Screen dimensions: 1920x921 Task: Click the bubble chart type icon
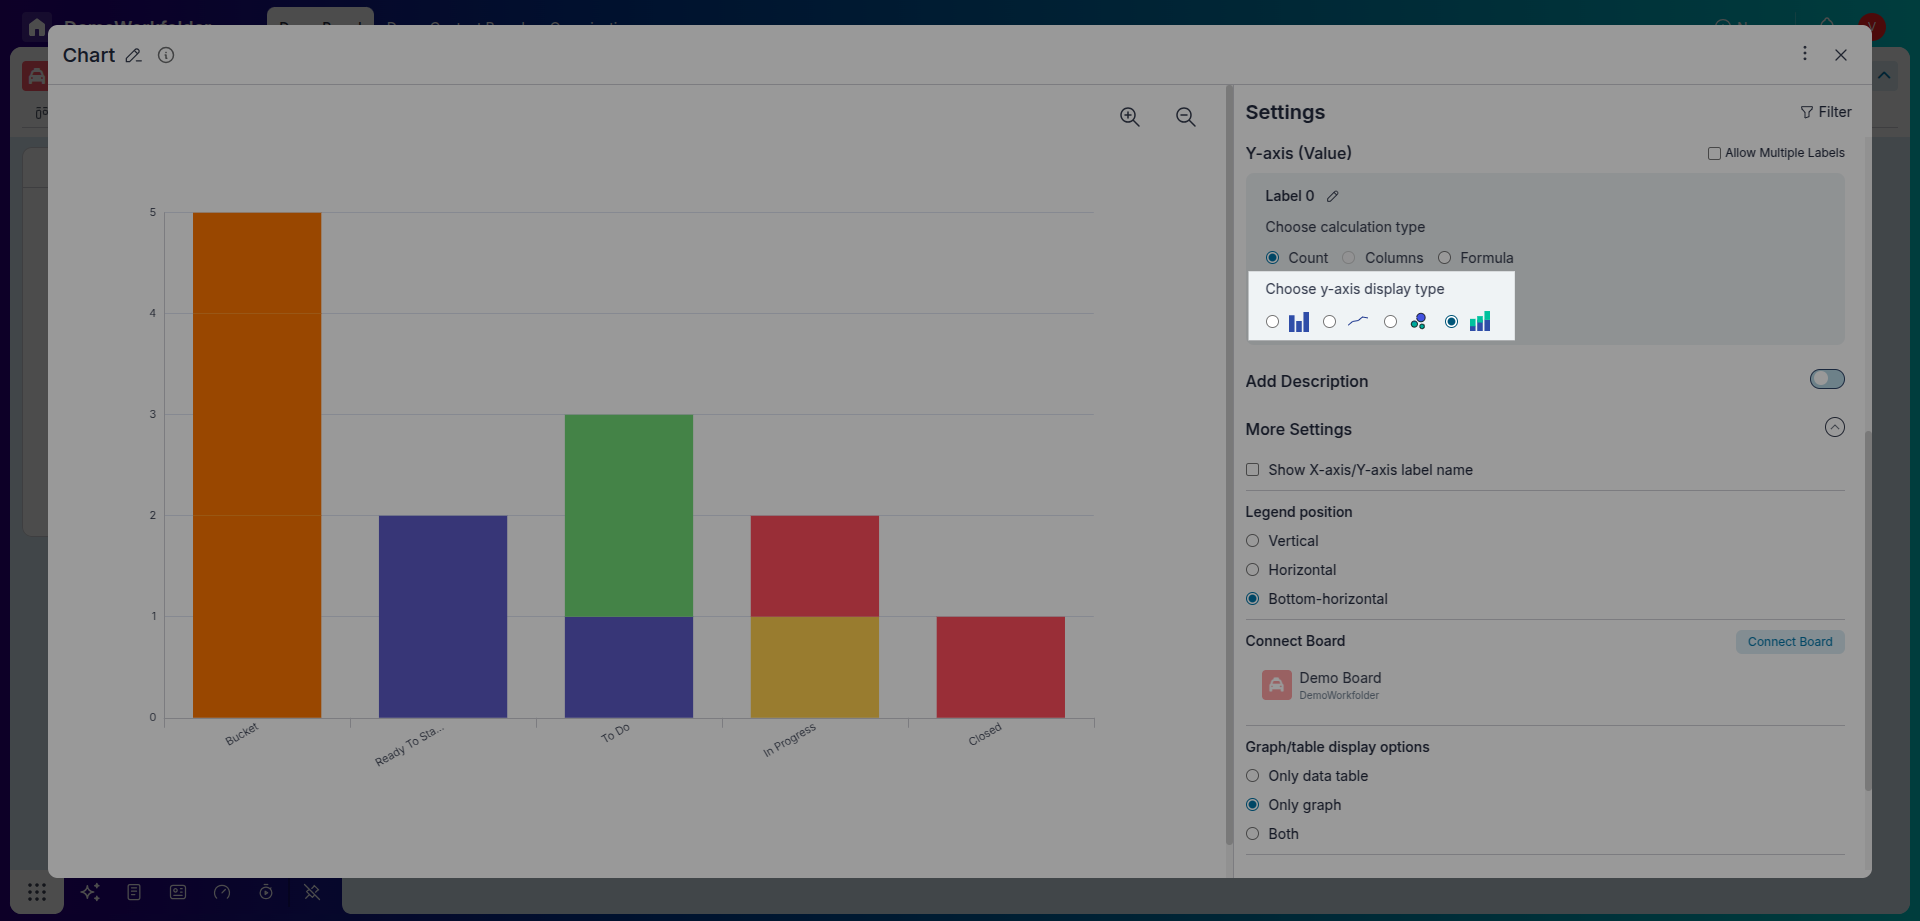1418,322
